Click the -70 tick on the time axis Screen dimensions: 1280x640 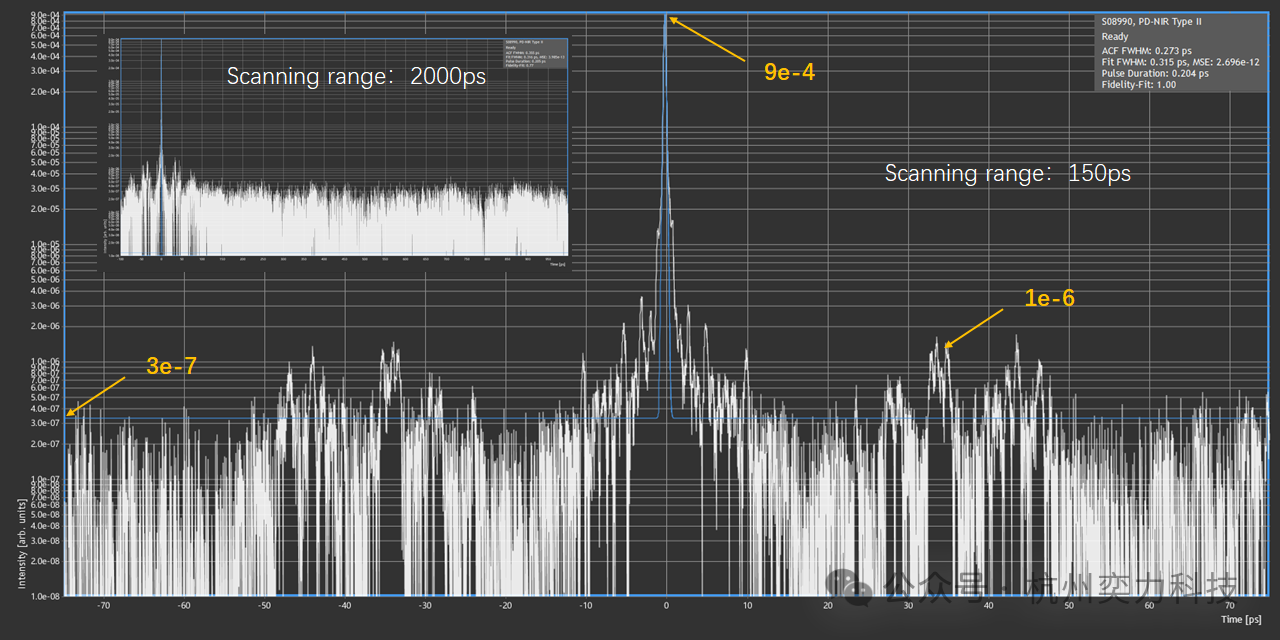[103, 605]
